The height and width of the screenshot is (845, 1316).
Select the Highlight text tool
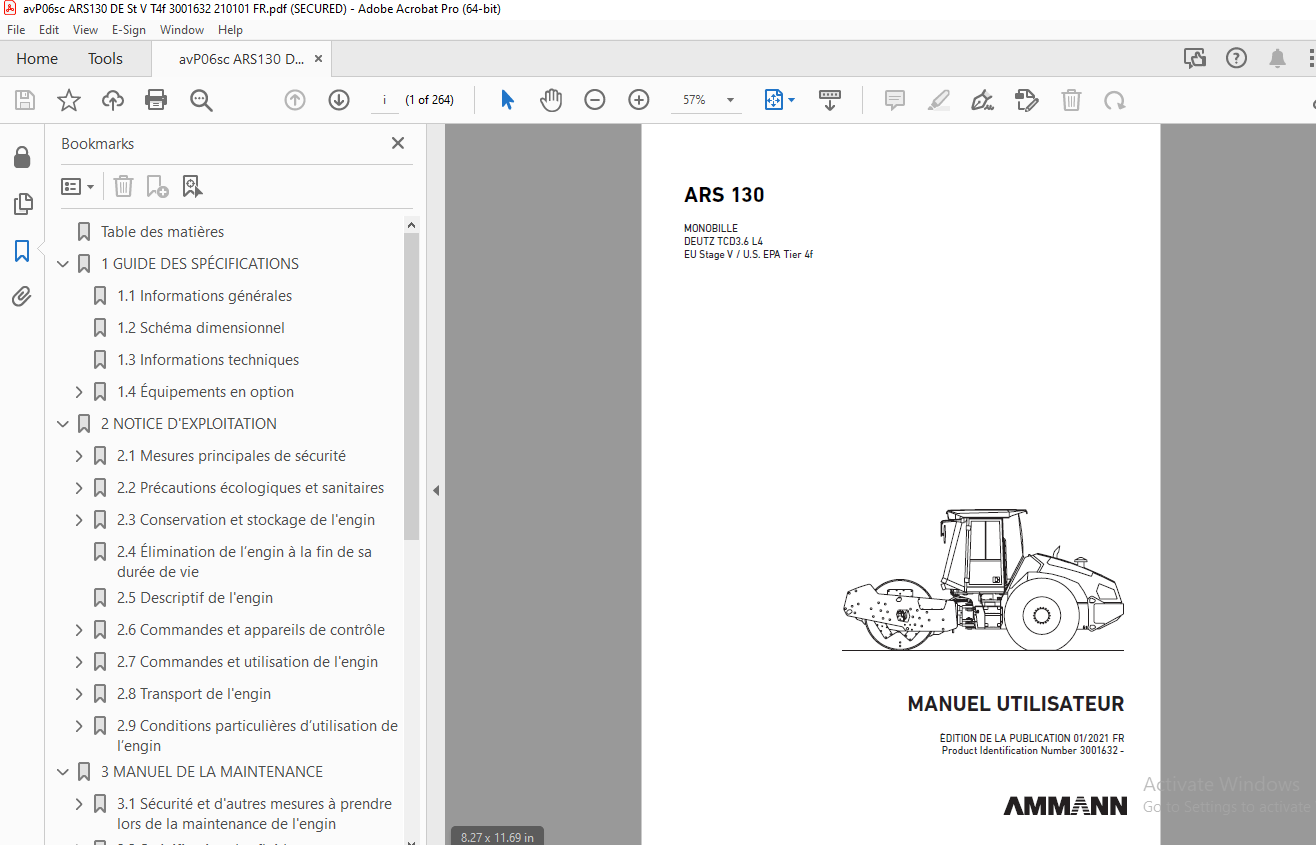(939, 100)
